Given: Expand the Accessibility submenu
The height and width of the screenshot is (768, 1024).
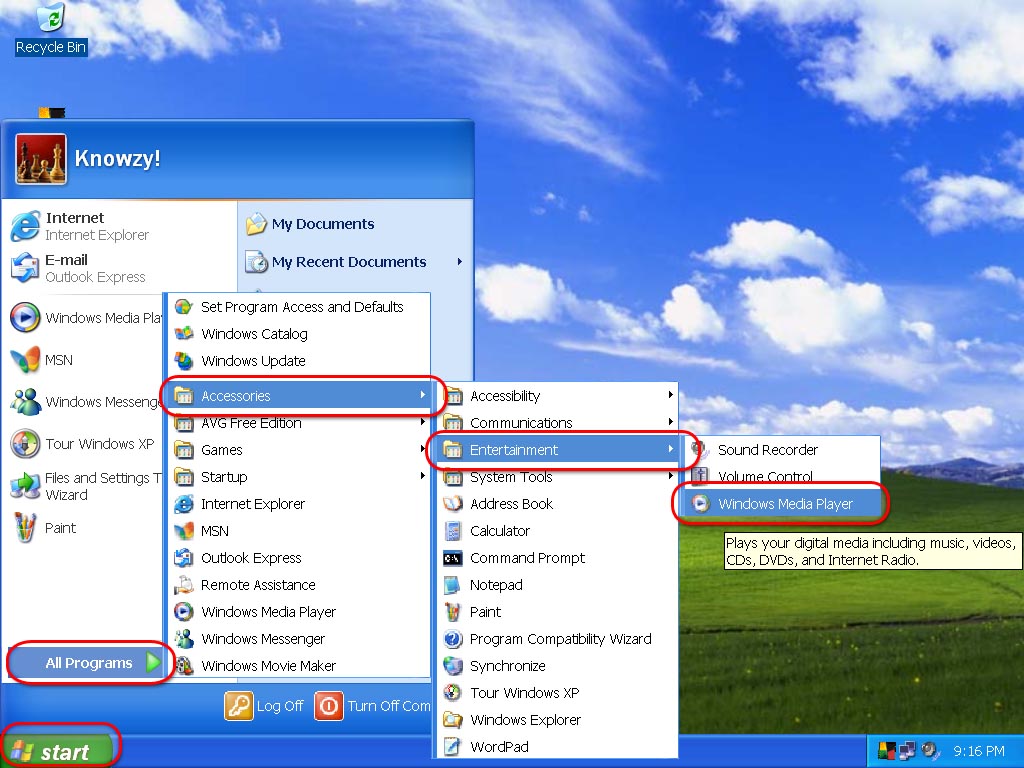Looking at the screenshot, I should click(558, 396).
